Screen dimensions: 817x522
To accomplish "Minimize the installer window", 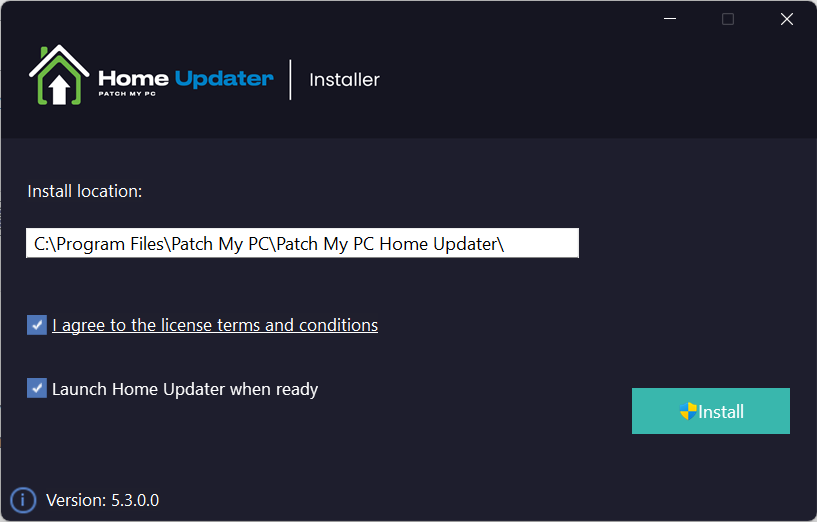I will coord(670,19).
